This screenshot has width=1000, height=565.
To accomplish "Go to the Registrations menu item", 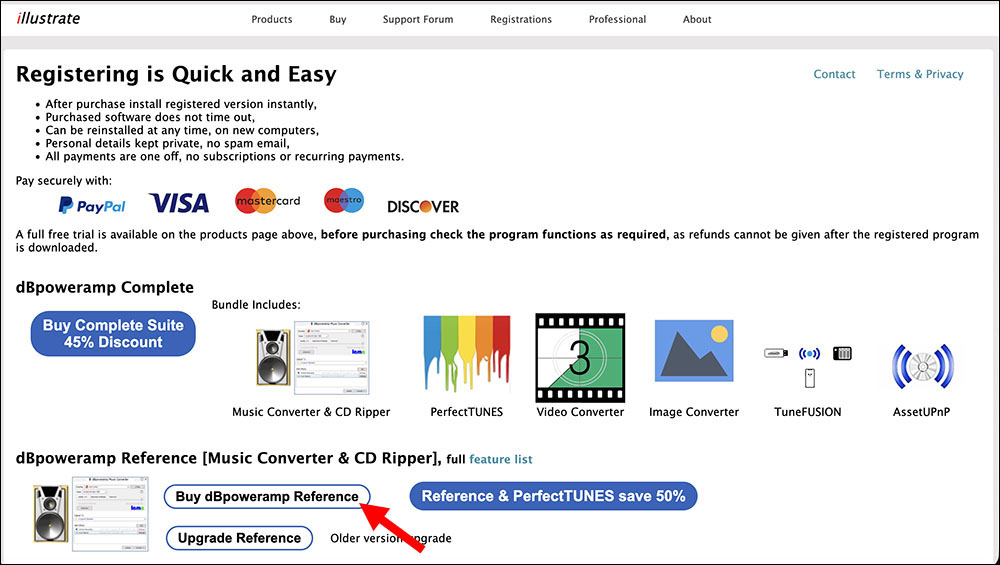I will click(x=521, y=19).
